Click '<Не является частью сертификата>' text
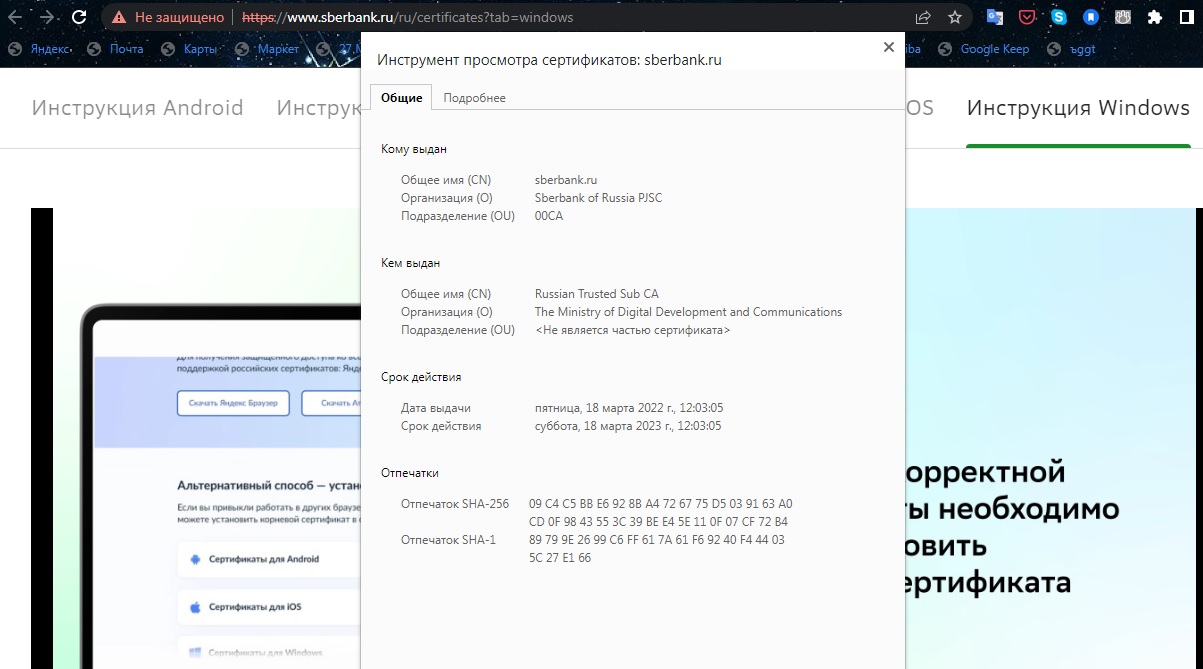The width and height of the screenshot is (1203, 669). (633, 330)
